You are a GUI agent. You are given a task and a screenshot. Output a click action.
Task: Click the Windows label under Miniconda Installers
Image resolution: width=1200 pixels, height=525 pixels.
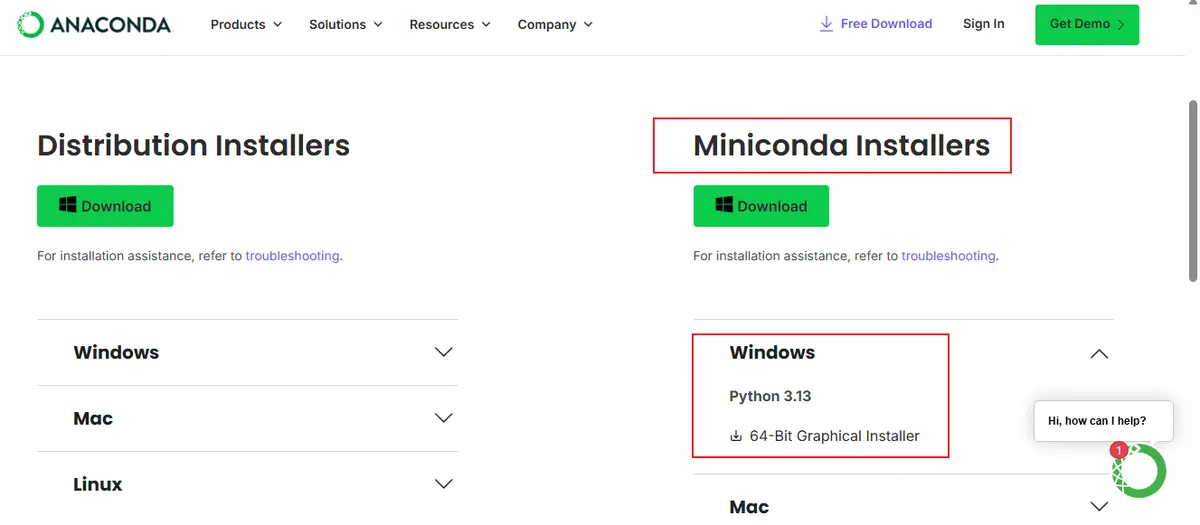[772, 352]
